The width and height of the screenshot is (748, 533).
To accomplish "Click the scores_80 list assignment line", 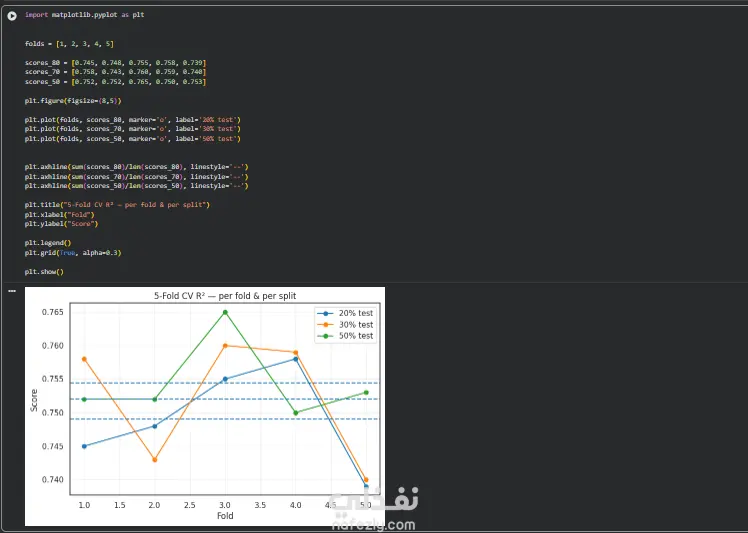I will click(x=115, y=63).
